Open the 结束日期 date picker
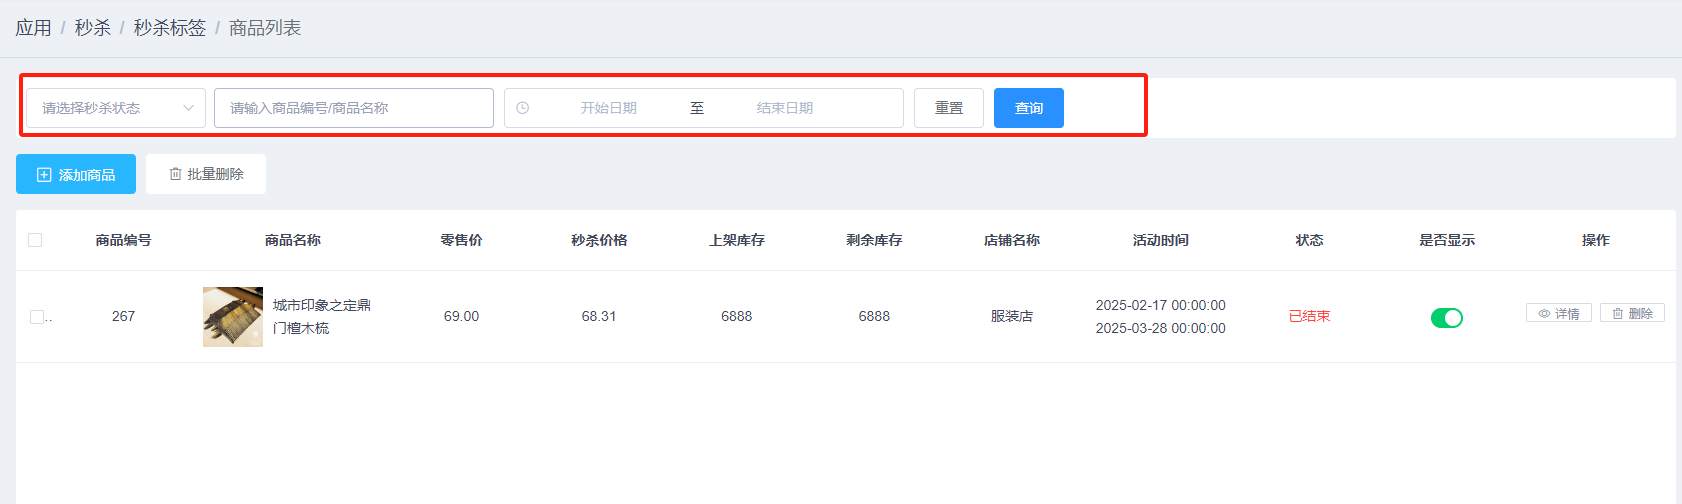The width and height of the screenshot is (1682, 504). click(784, 108)
